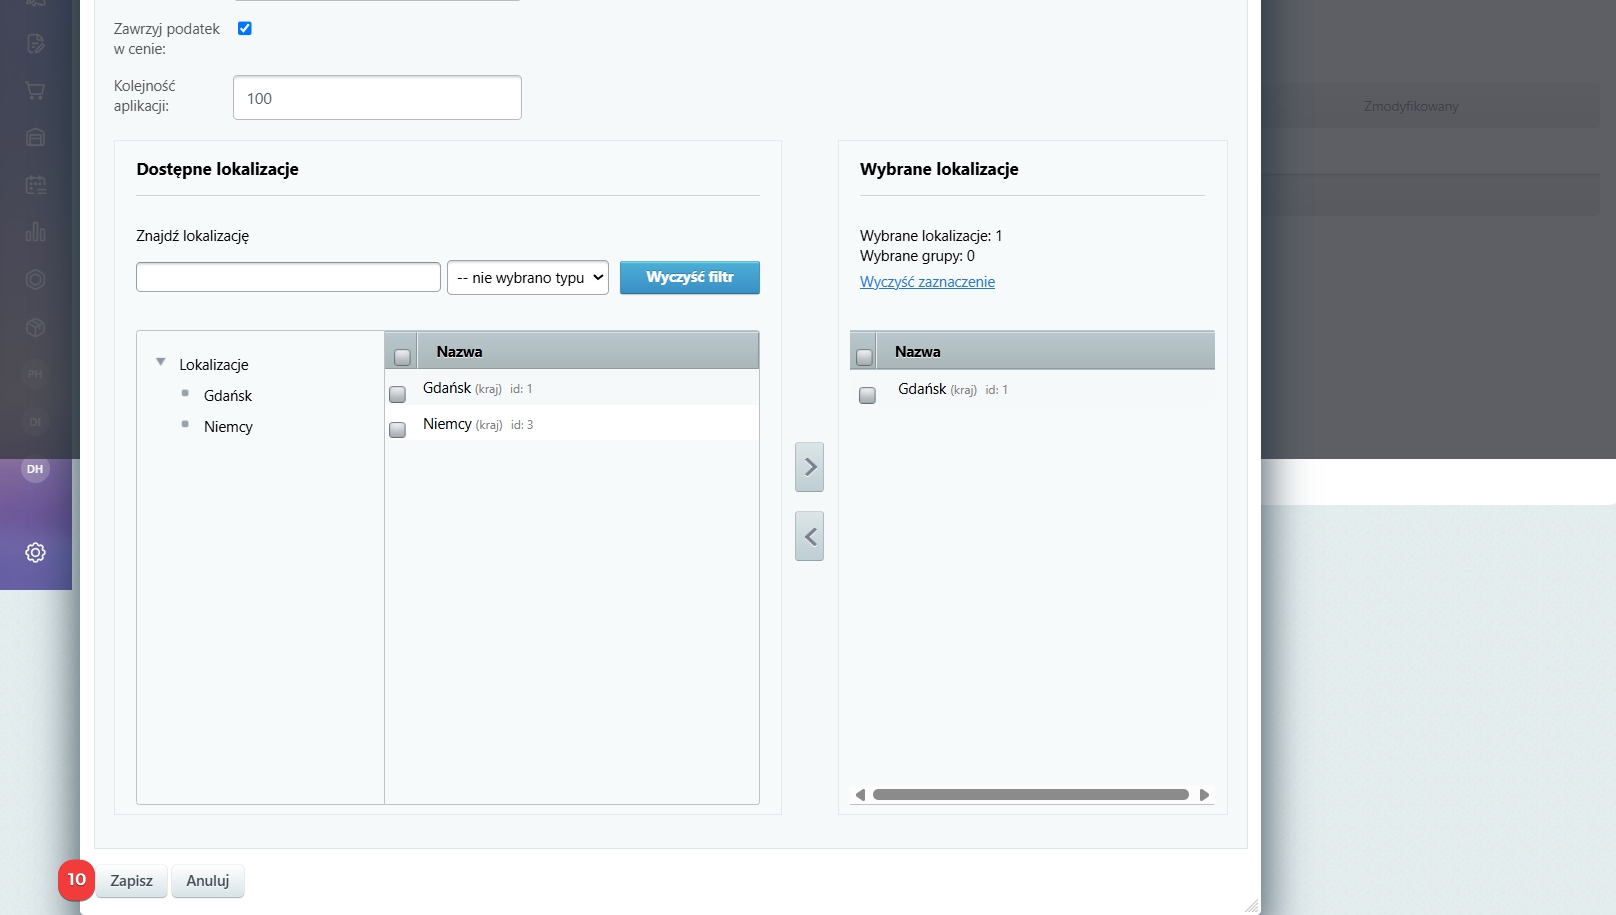This screenshot has width=1616, height=915.
Task: Click the left arrow to remove locations
Action: coord(809,536)
